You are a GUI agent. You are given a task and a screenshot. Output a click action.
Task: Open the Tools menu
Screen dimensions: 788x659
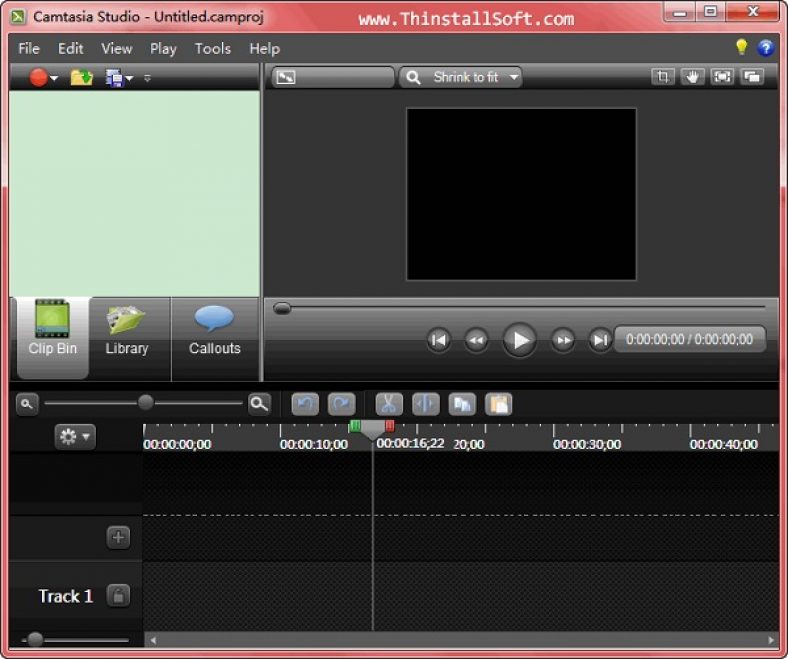(213, 49)
